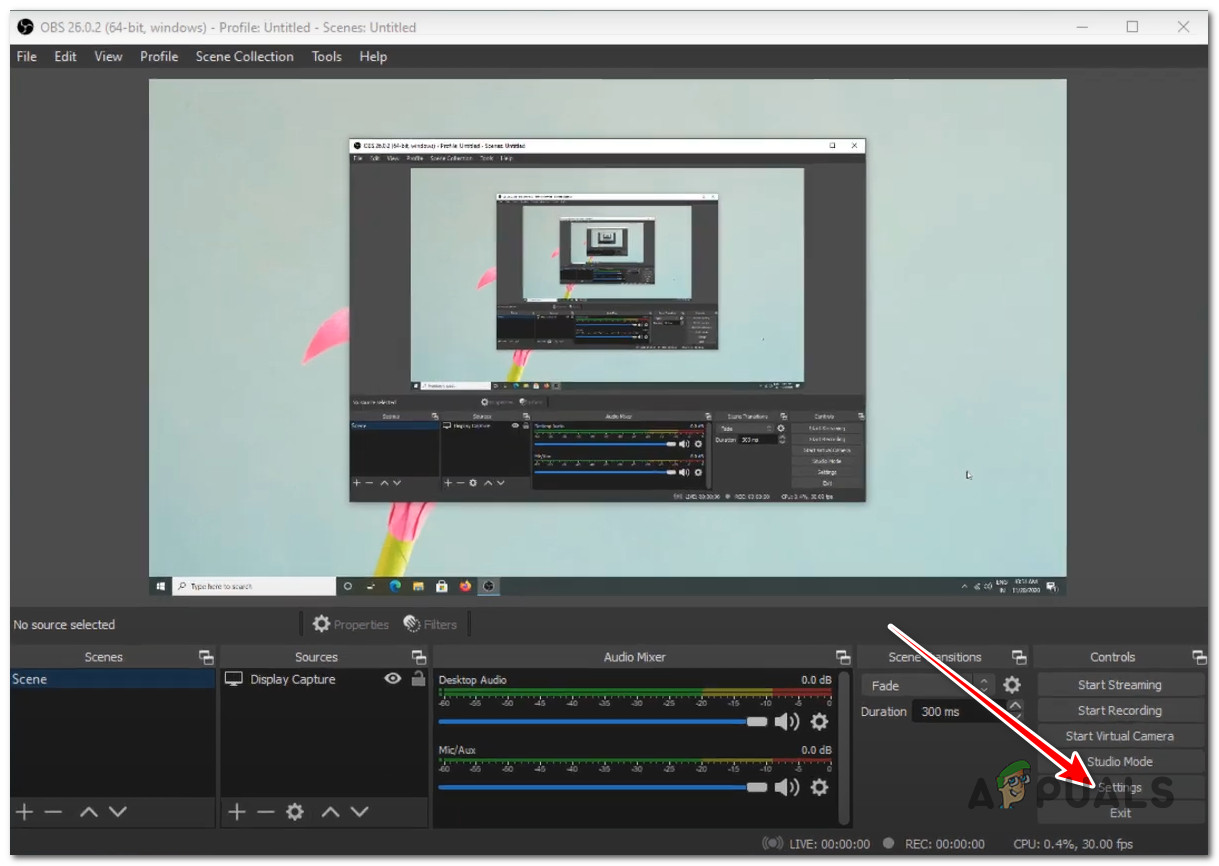Click the 'No source selected' label

pos(64,625)
